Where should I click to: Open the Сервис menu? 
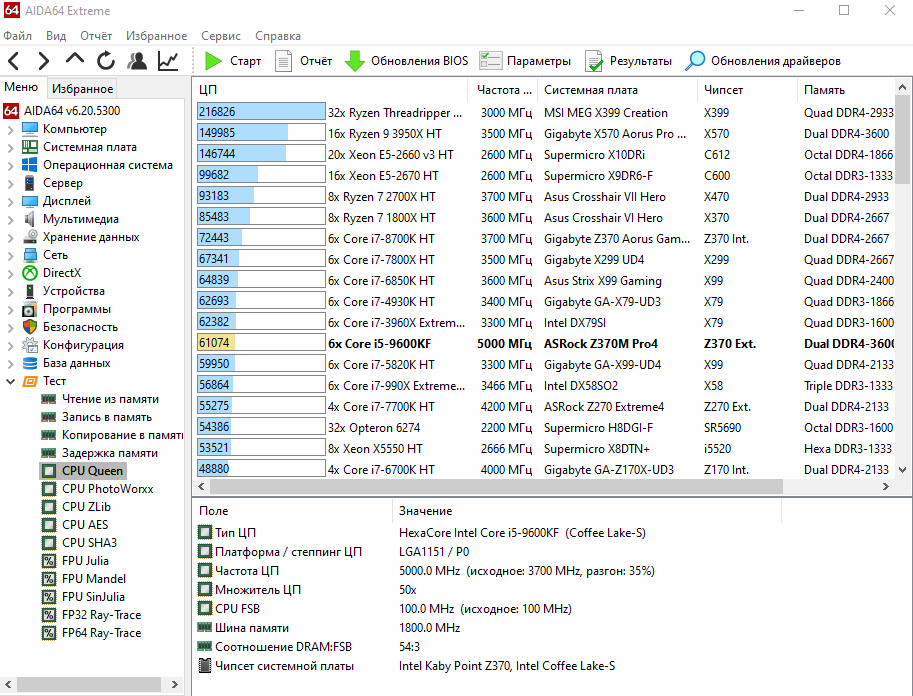[x=220, y=36]
